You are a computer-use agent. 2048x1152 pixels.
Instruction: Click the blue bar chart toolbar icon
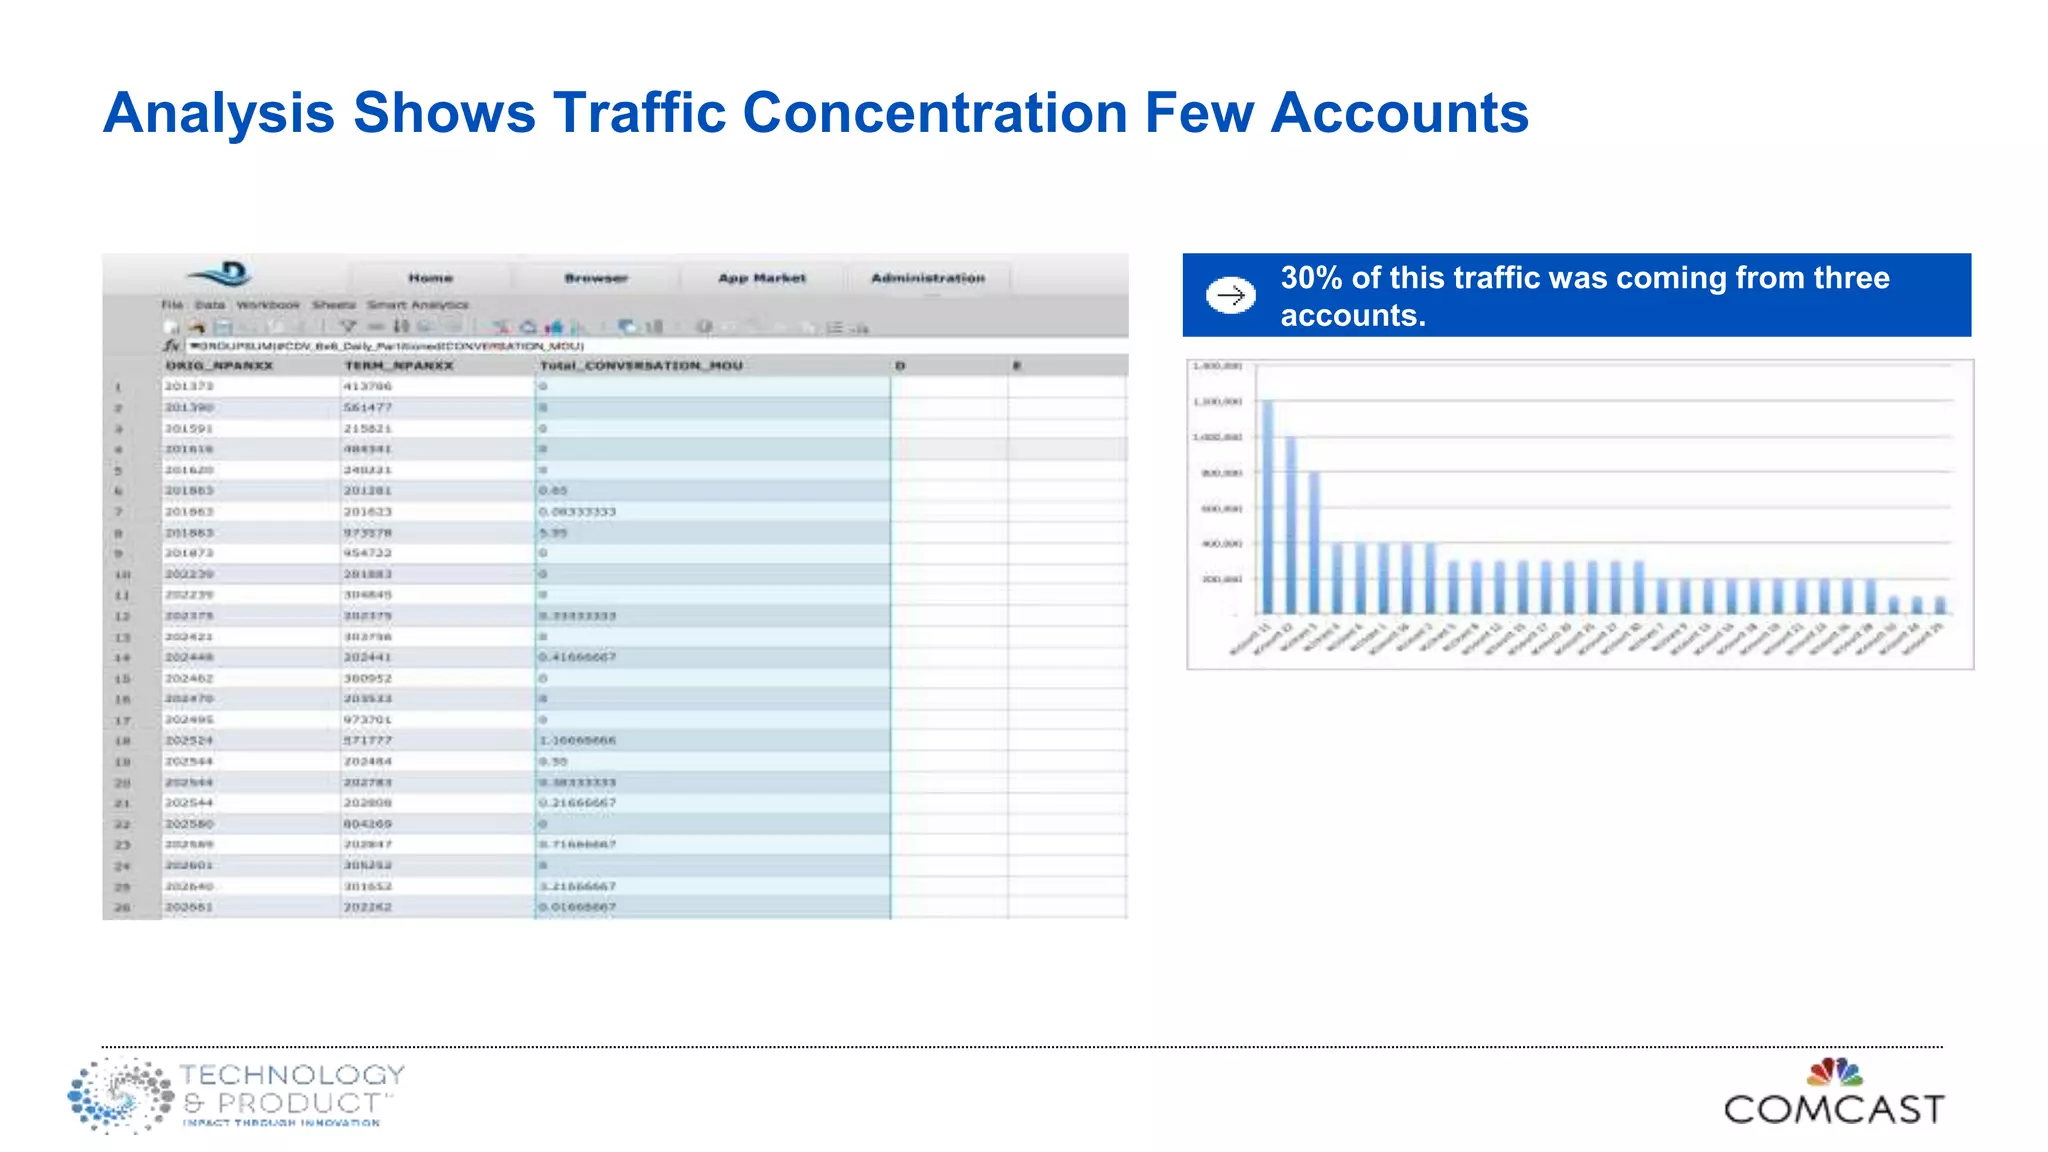pyautogui.click(x=554, y=327)
